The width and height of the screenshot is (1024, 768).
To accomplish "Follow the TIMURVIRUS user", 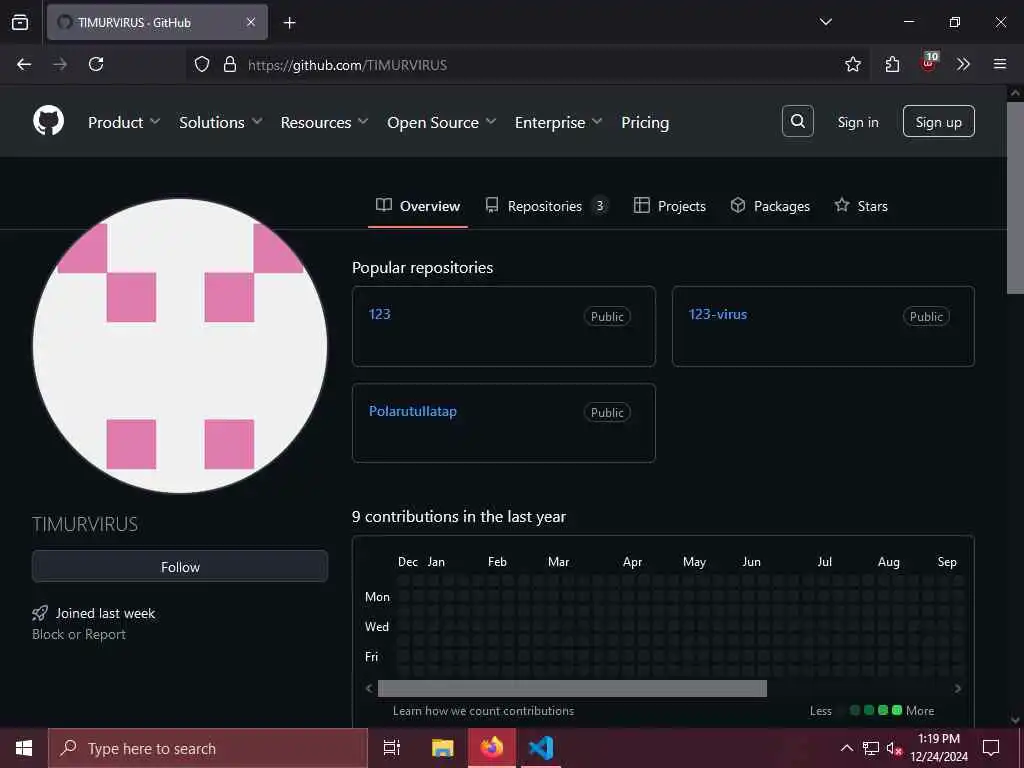I will pos(180,566).
